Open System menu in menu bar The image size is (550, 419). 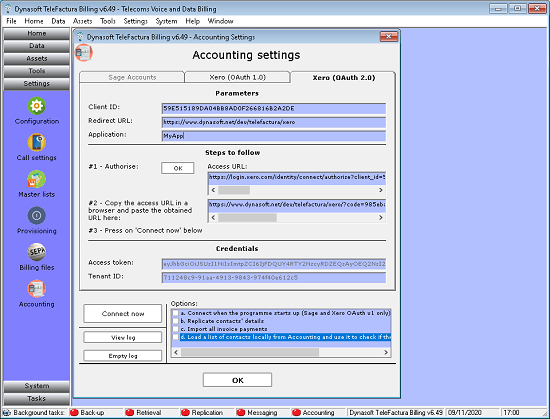(166, 21)
